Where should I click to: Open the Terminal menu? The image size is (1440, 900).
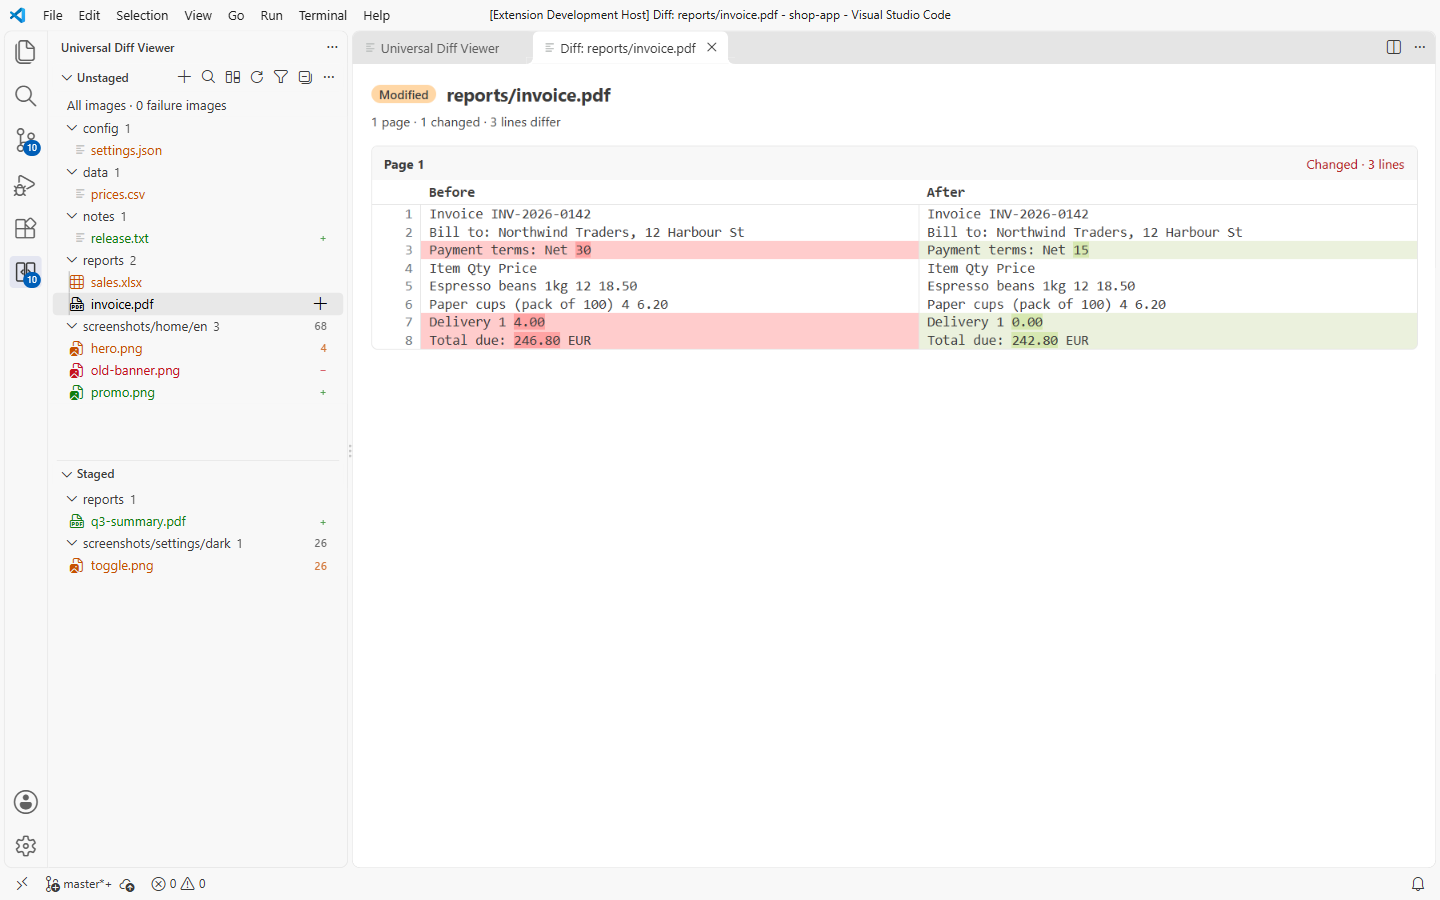pos(322,15)
